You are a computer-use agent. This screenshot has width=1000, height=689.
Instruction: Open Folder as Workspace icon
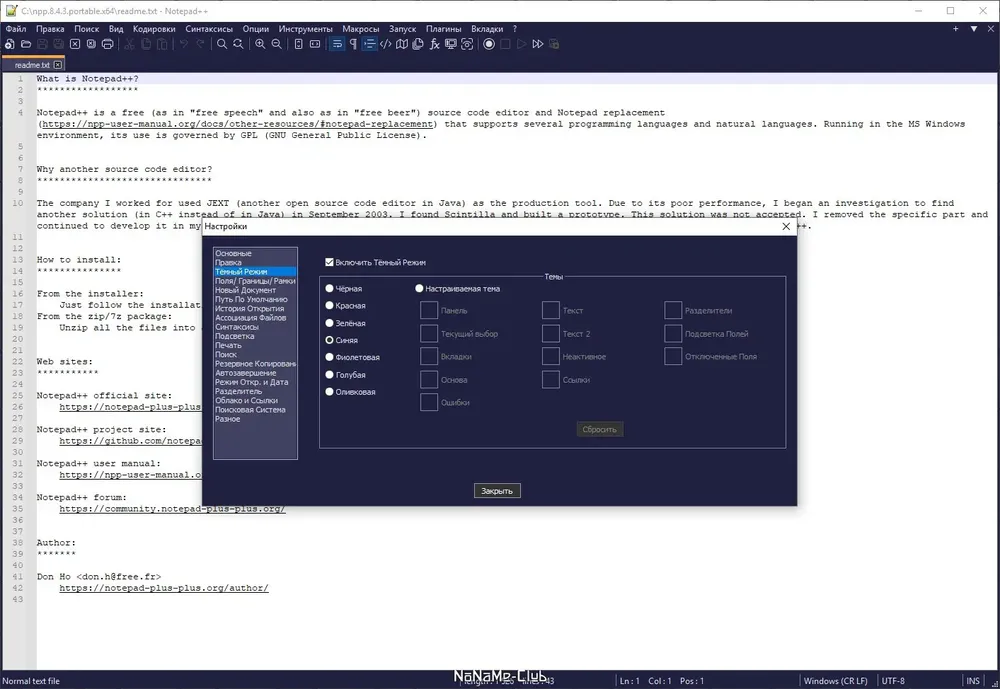(x=451, y=44)
